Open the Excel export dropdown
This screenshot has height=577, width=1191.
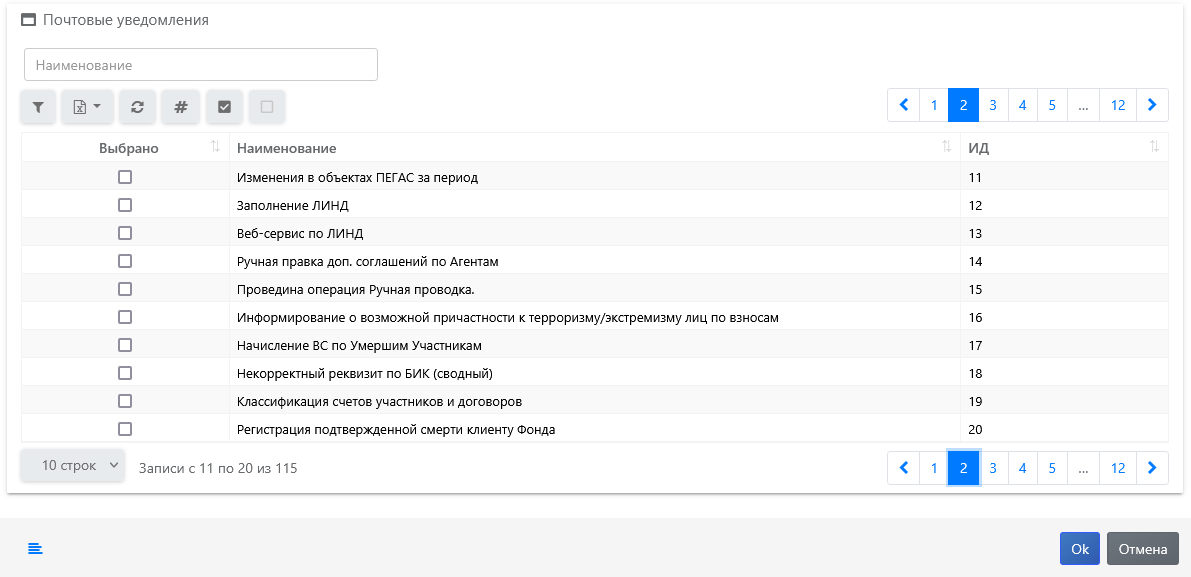pos(87,107)
